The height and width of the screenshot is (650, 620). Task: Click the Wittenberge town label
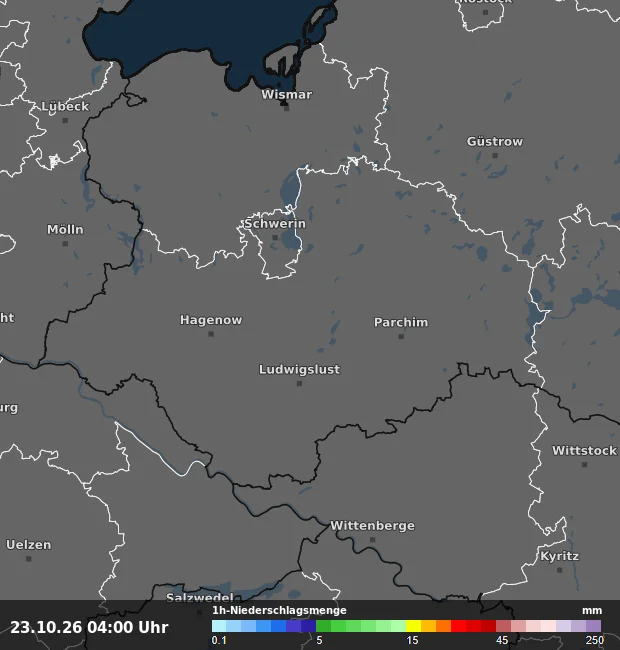coord(373,526)
